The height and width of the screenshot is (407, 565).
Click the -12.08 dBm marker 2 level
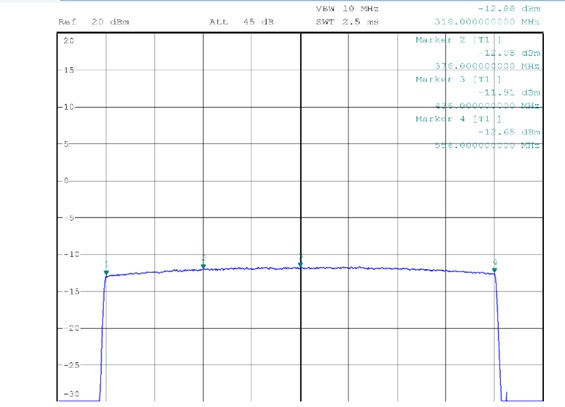(x=509, y=53)
